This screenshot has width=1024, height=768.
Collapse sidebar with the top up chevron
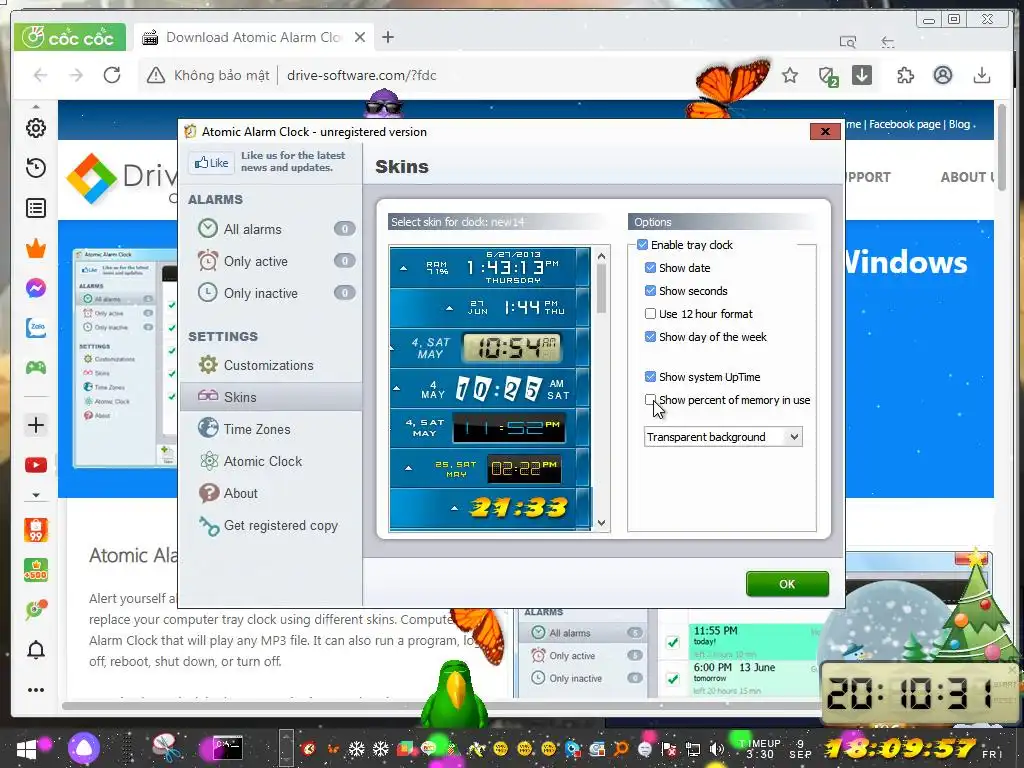[x=36, y=106]
